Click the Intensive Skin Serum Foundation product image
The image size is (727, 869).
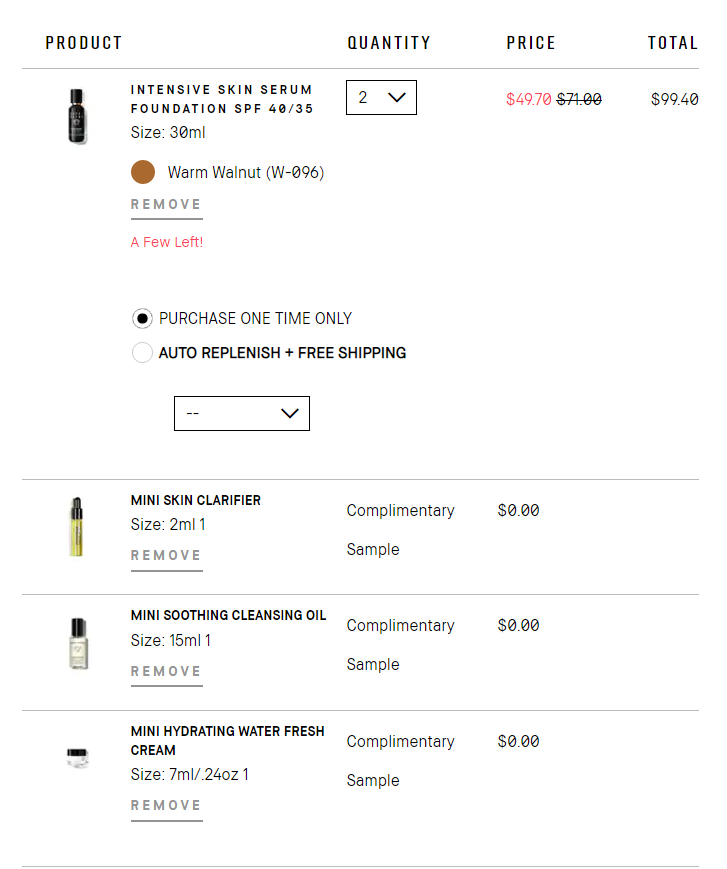click(77, 117)
